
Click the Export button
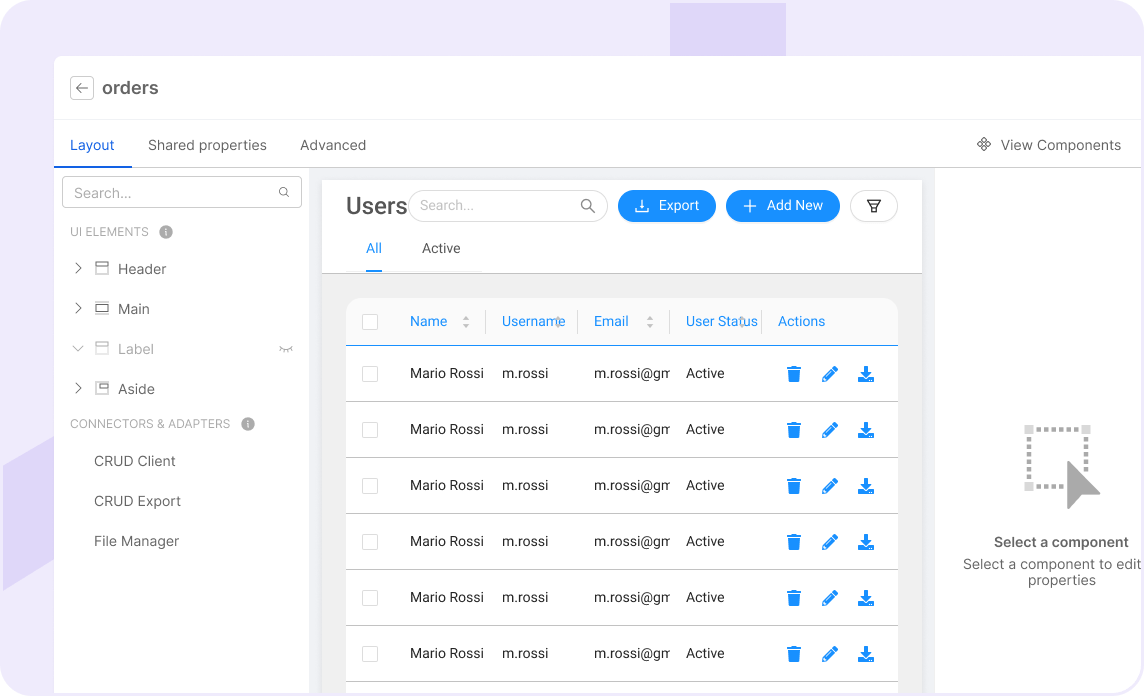point(666,205)
